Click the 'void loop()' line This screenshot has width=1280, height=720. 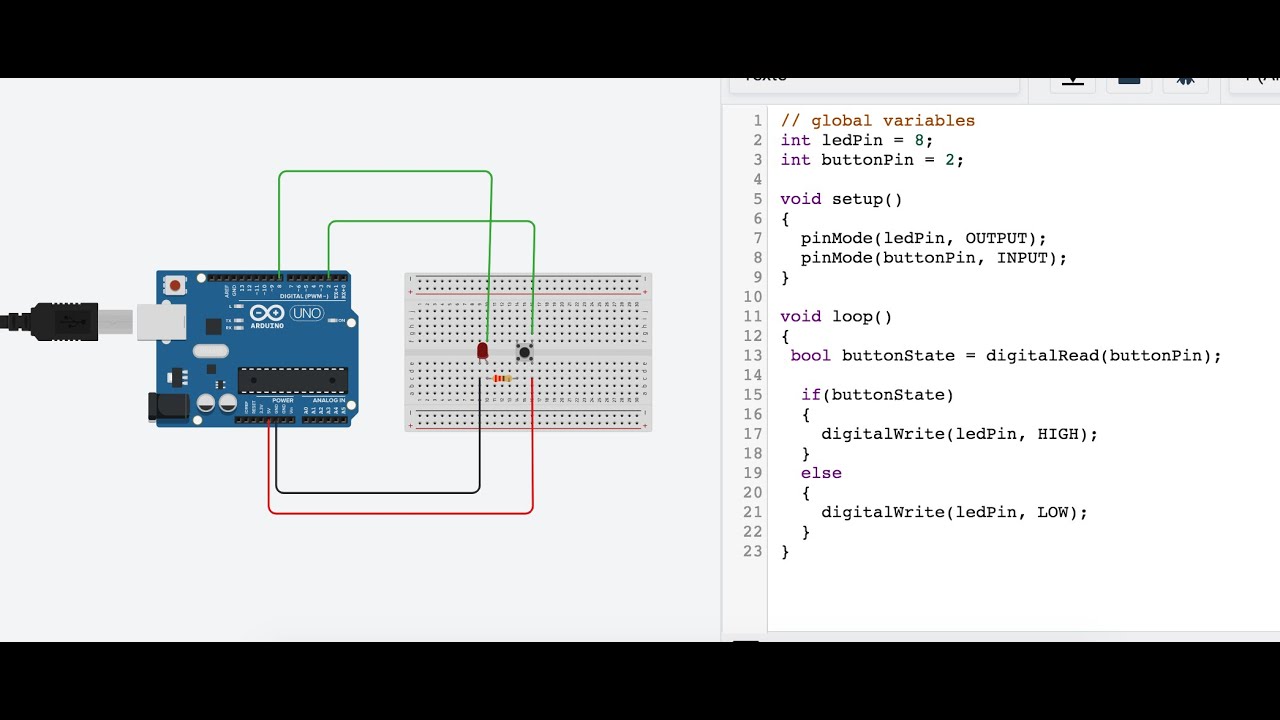837,317
